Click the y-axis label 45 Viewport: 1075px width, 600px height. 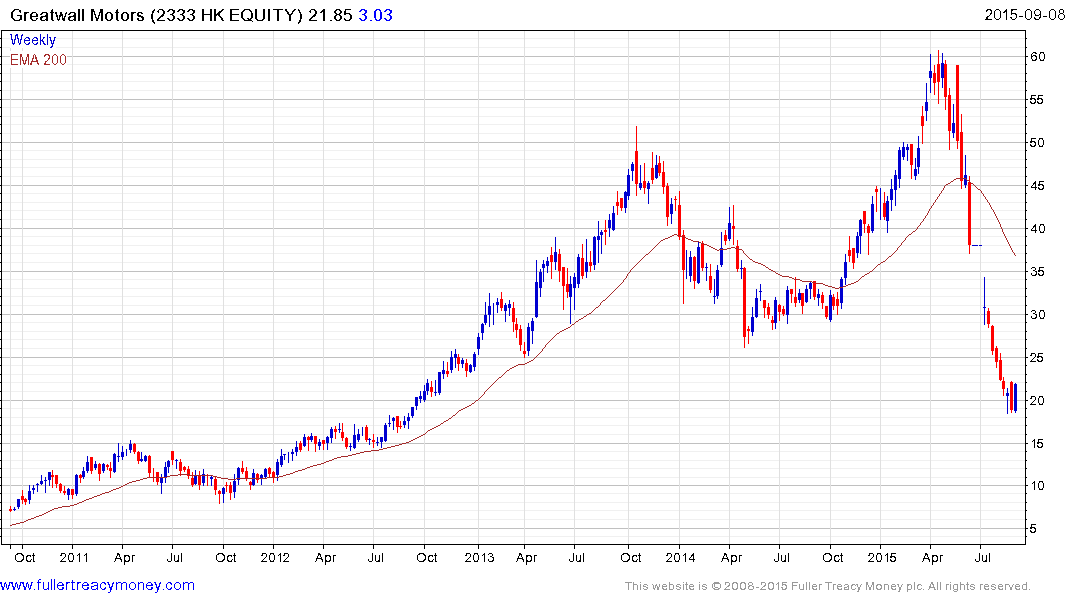pyautogui.click(x=1038, y=186)
